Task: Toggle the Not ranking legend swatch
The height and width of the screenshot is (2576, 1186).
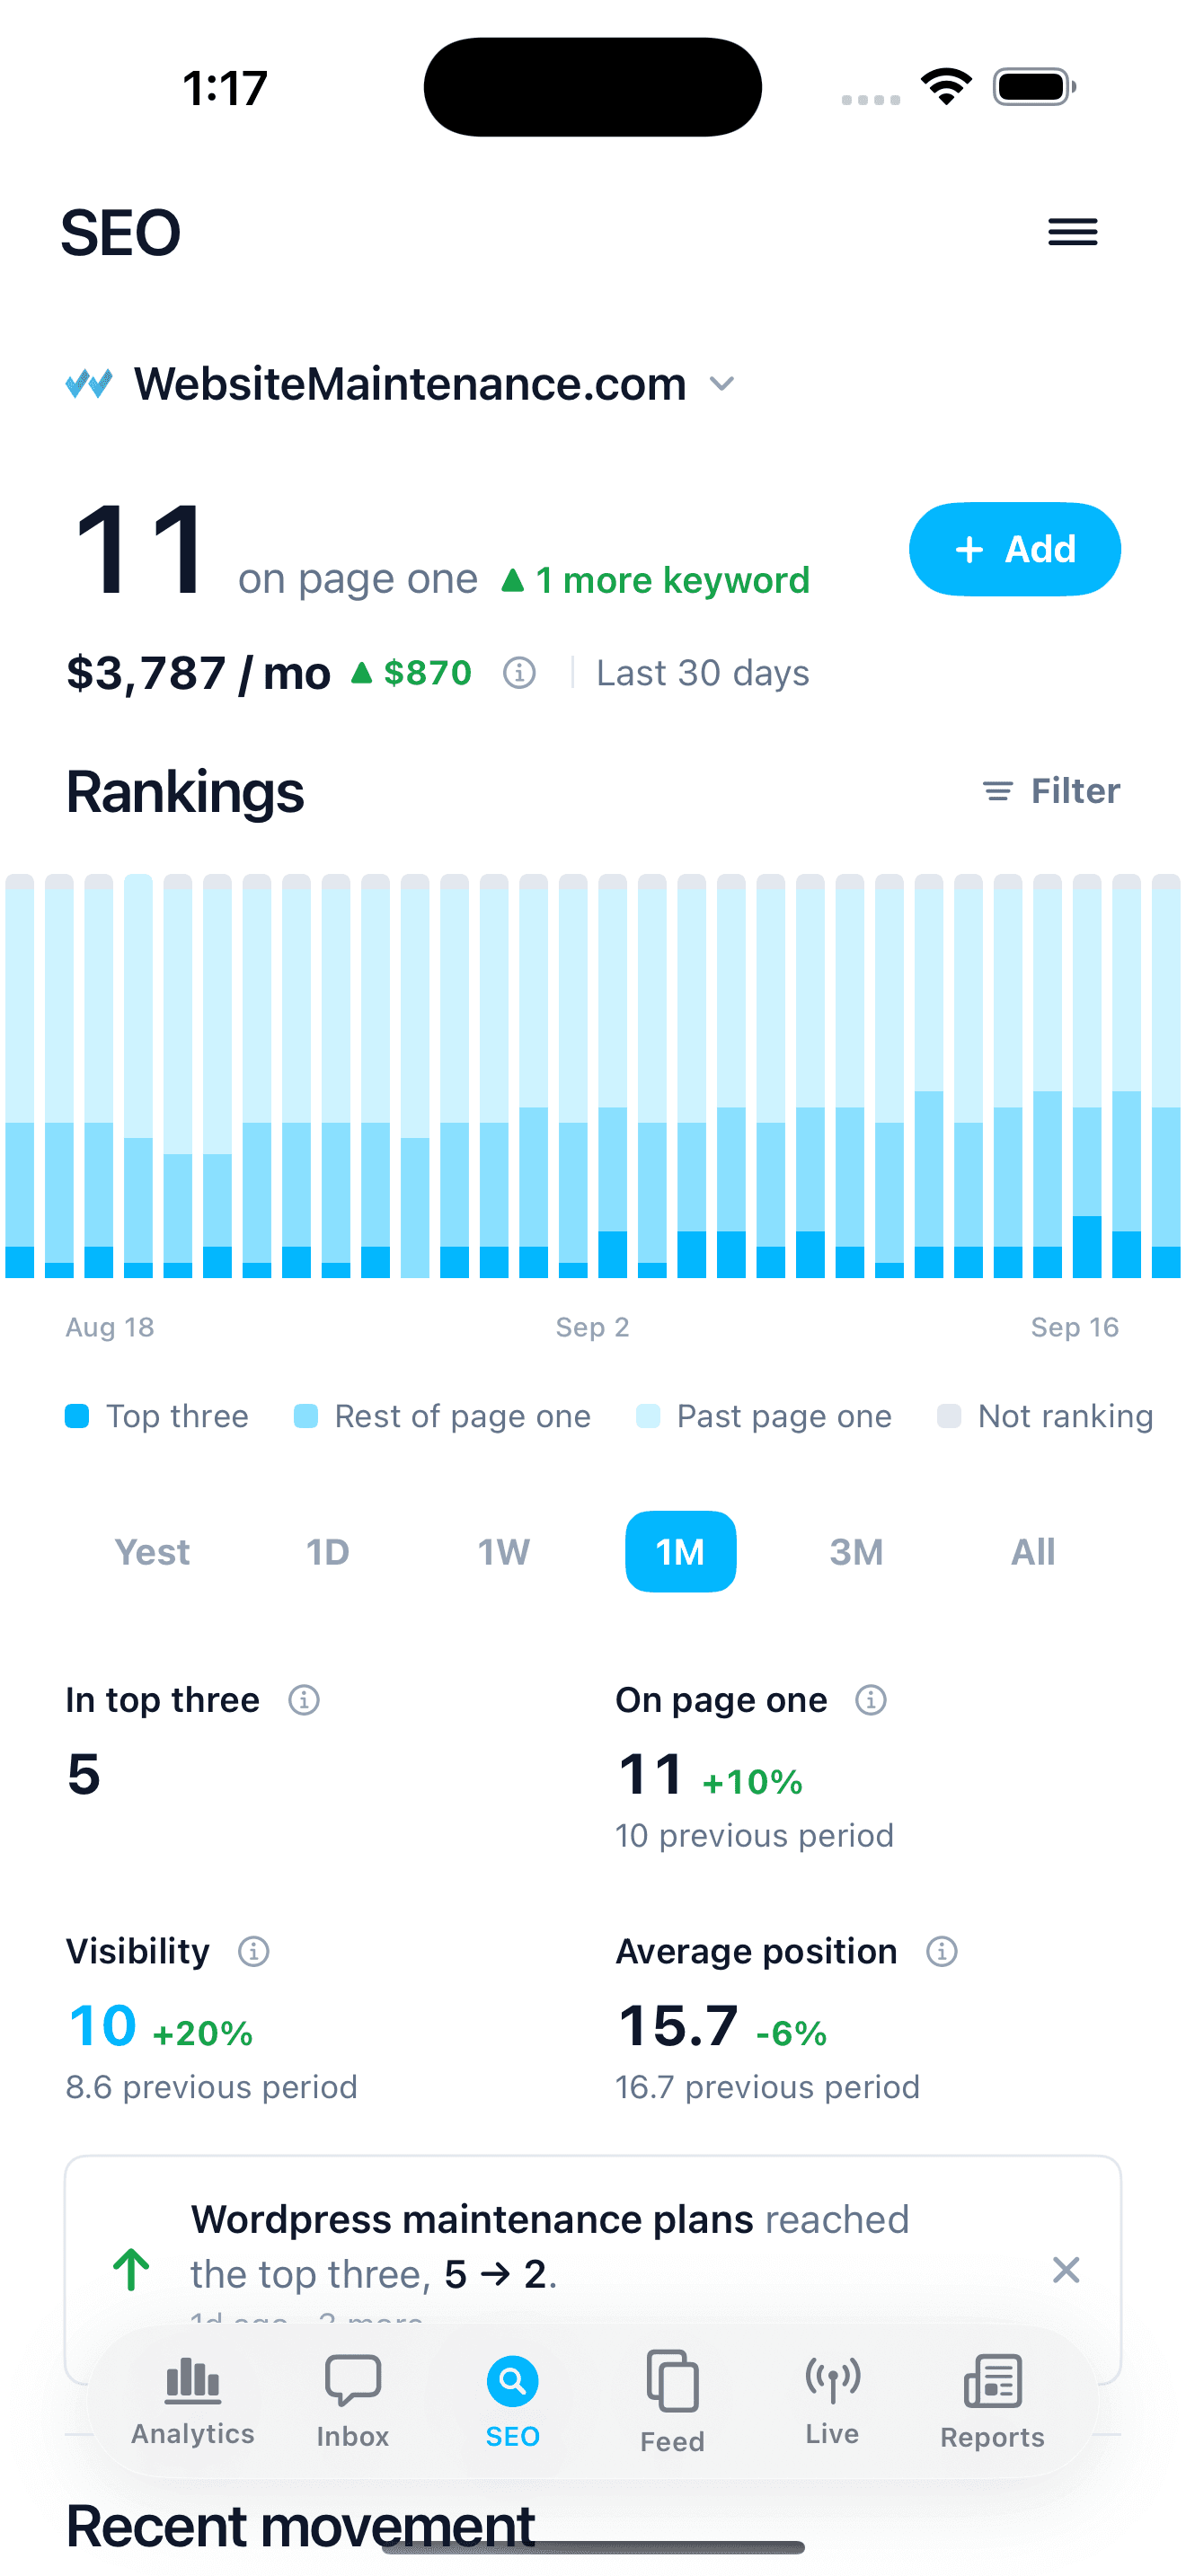Action: [949, 1416]
